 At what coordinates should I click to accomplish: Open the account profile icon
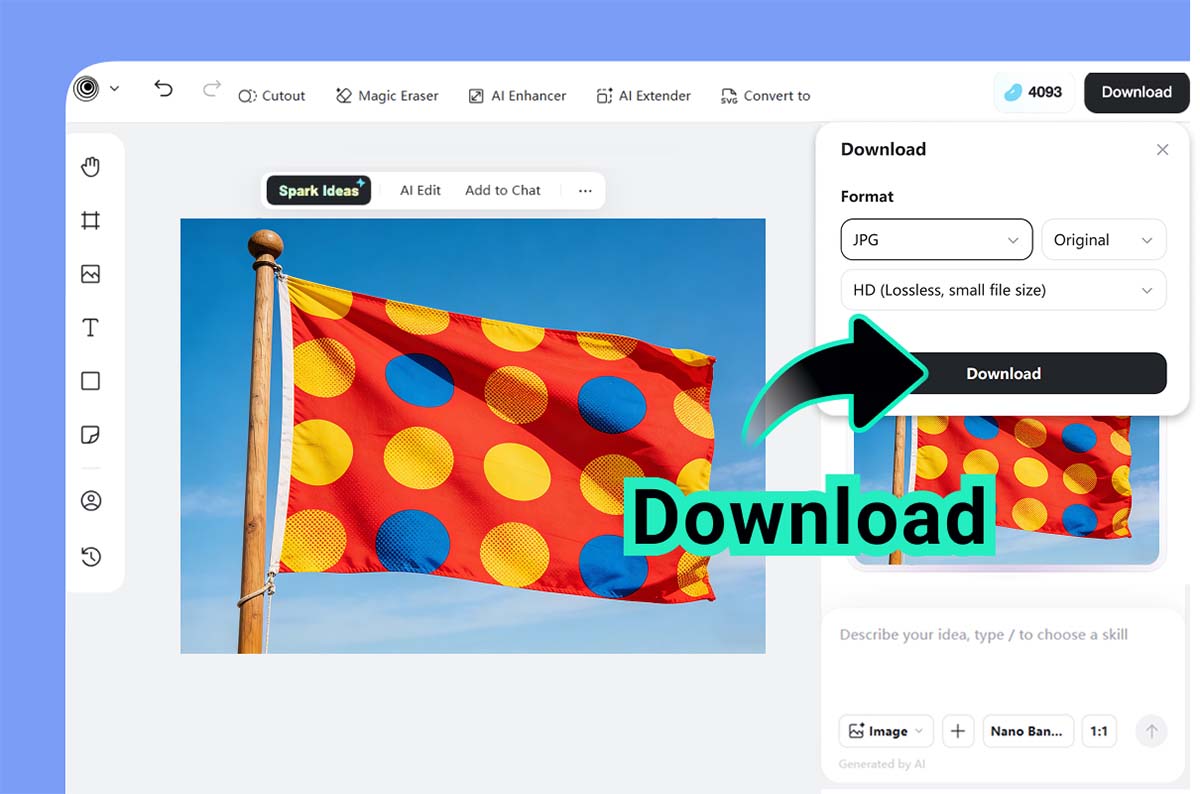pos(92,500)
